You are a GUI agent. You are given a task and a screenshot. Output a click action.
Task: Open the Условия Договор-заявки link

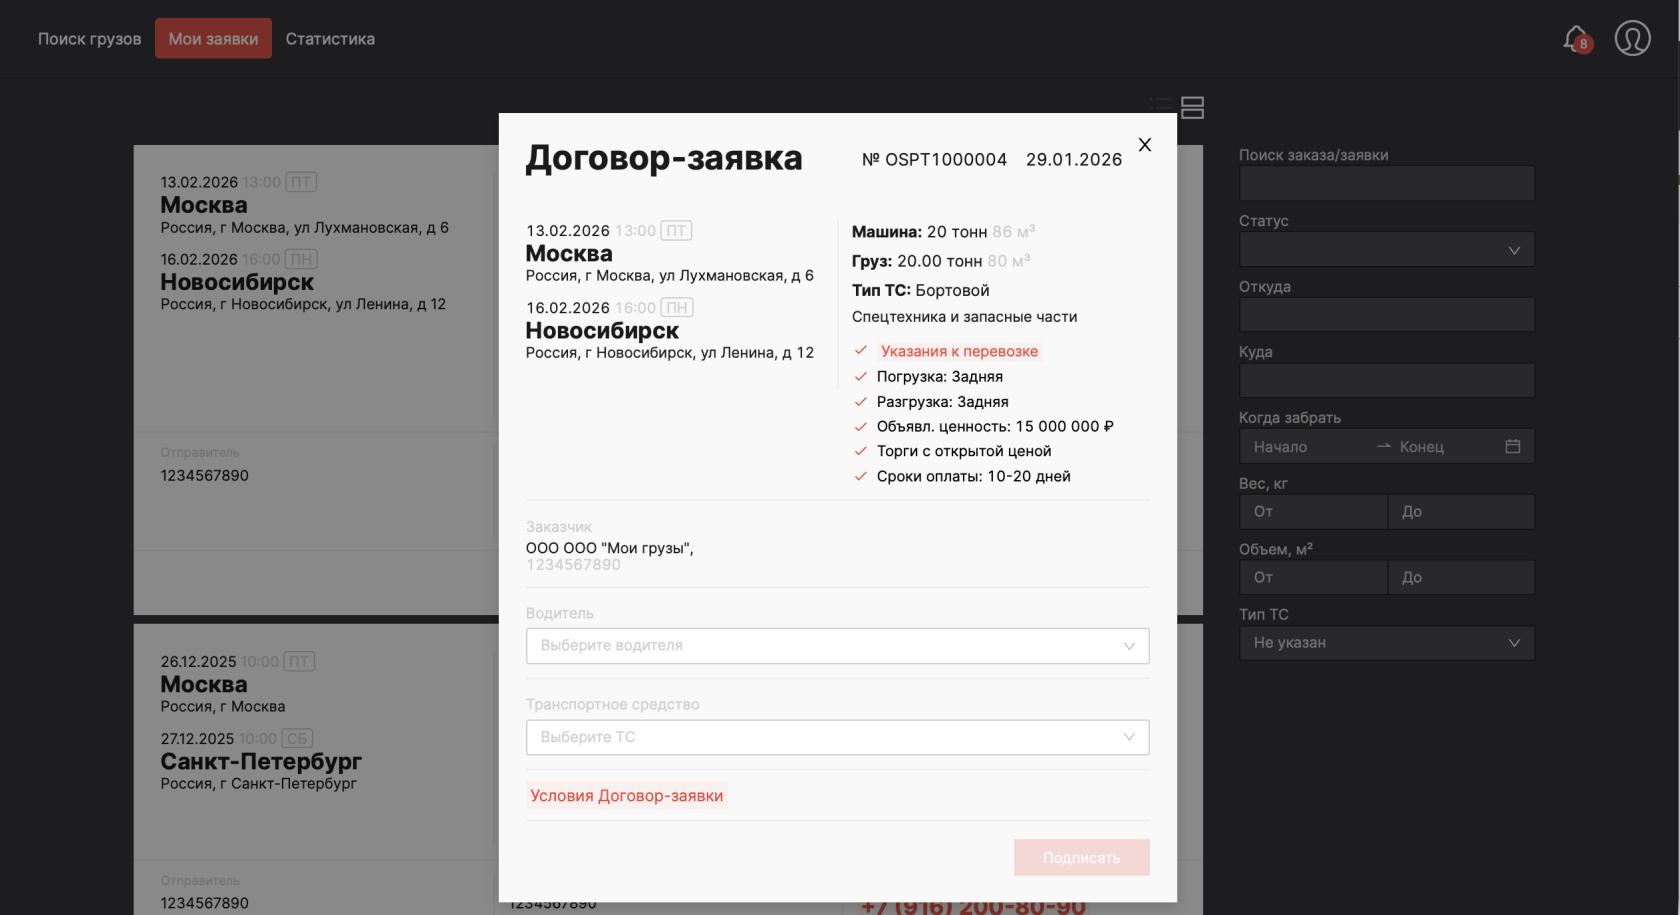pyautogui.click(x=626, y=795)
